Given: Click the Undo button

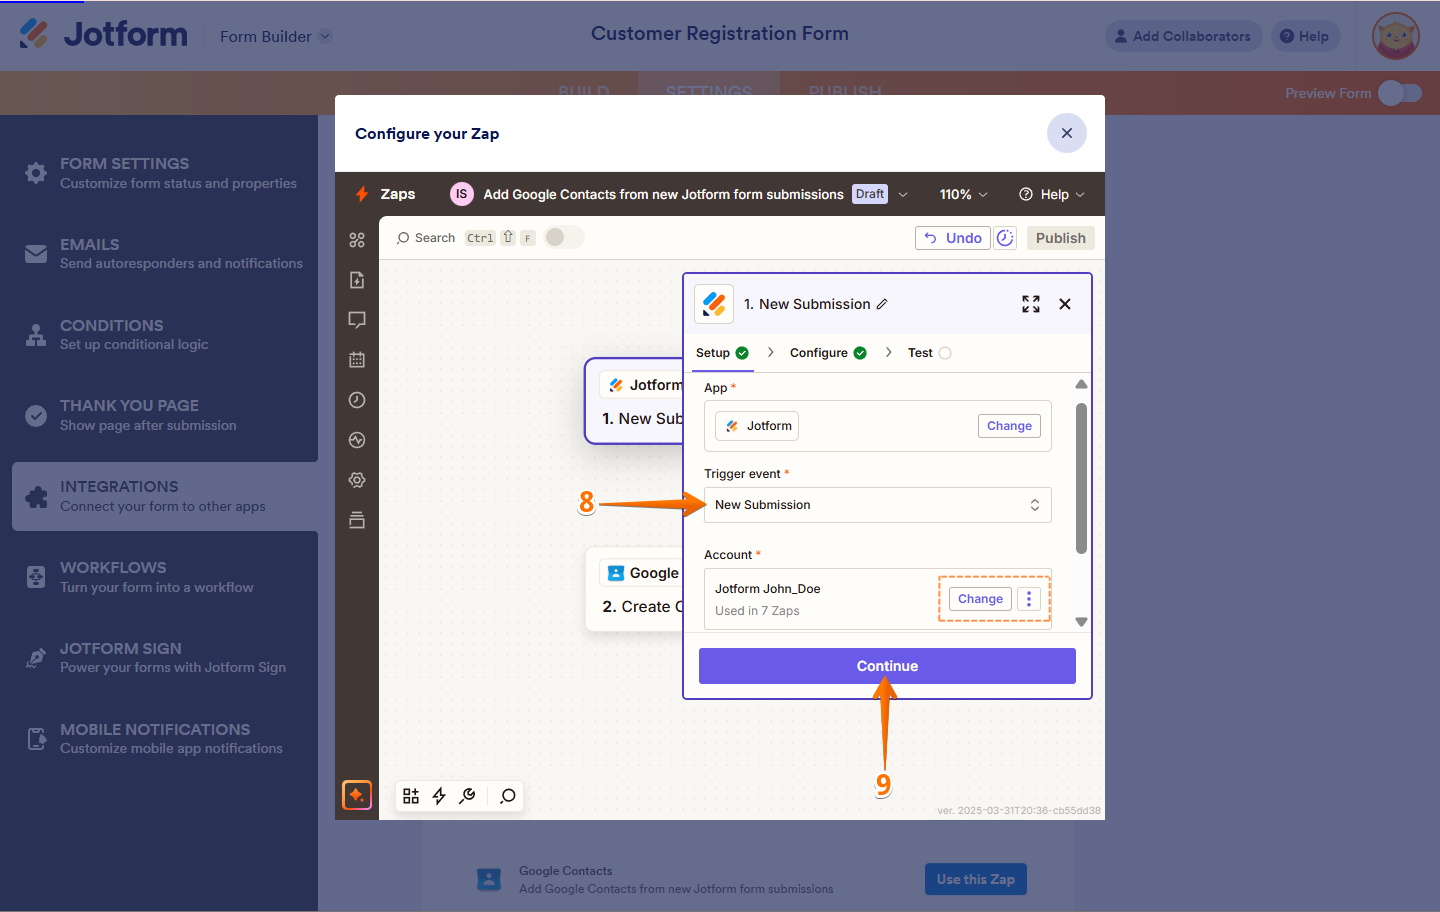Looking at the screenshot, I should click(953, 238).
